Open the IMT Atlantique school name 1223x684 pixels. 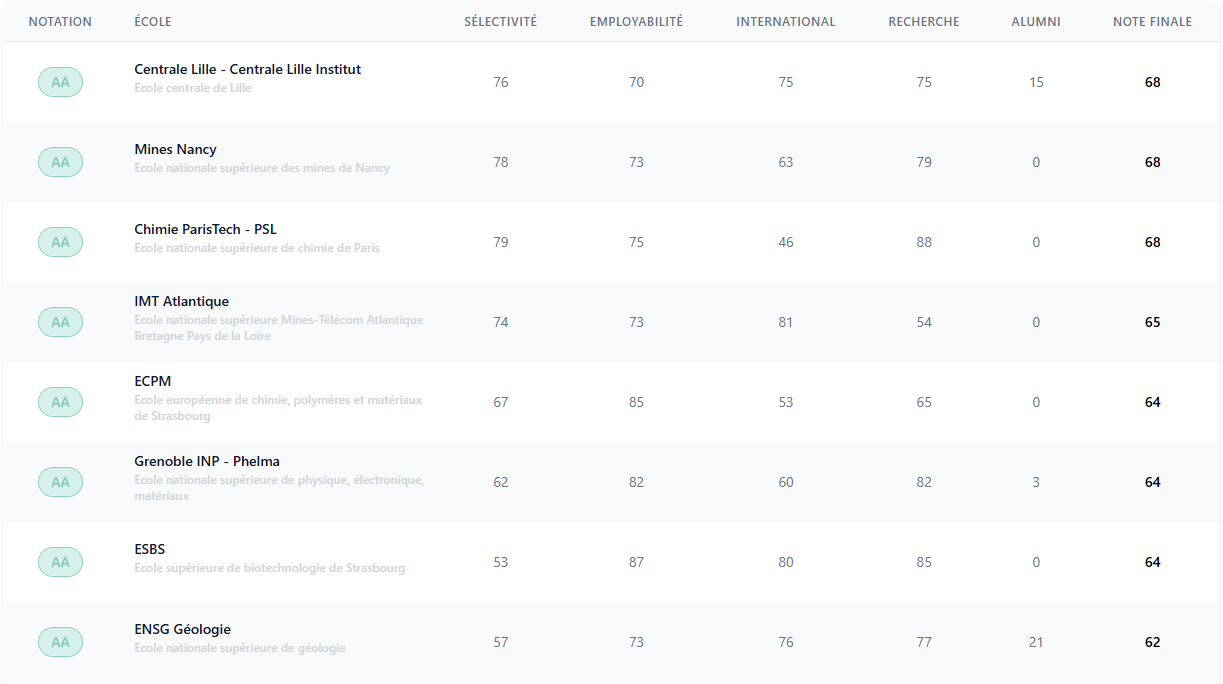[182, 301]
